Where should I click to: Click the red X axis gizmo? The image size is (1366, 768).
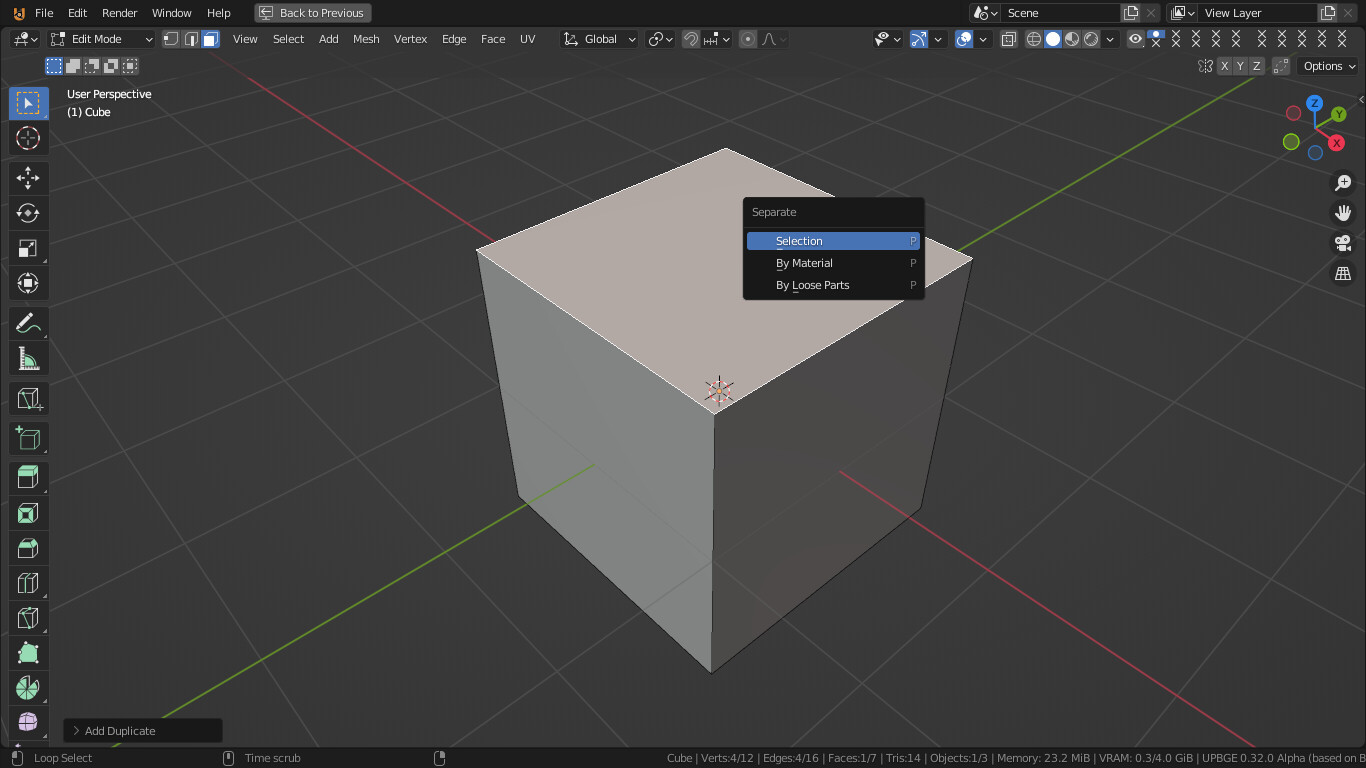tap(1336, 143)
